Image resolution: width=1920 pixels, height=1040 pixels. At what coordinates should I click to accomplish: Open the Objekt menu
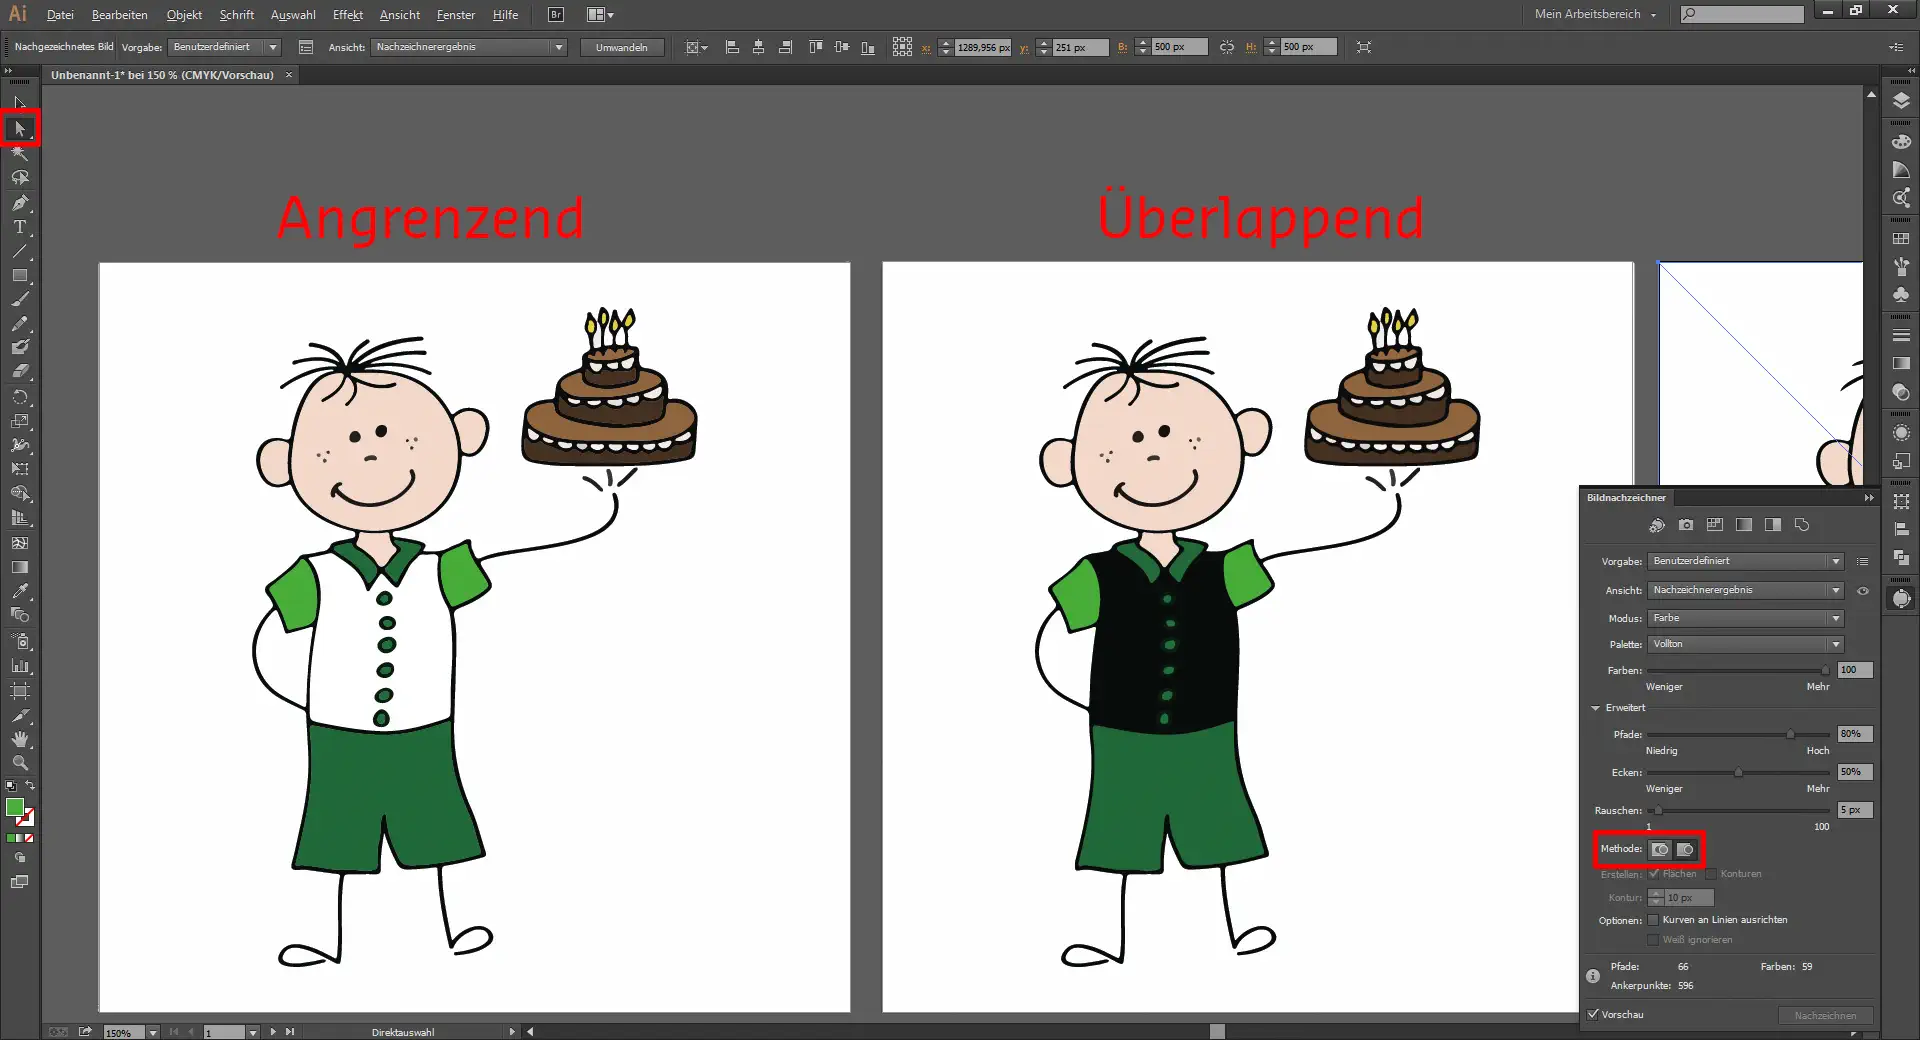(x=184, y=14)
